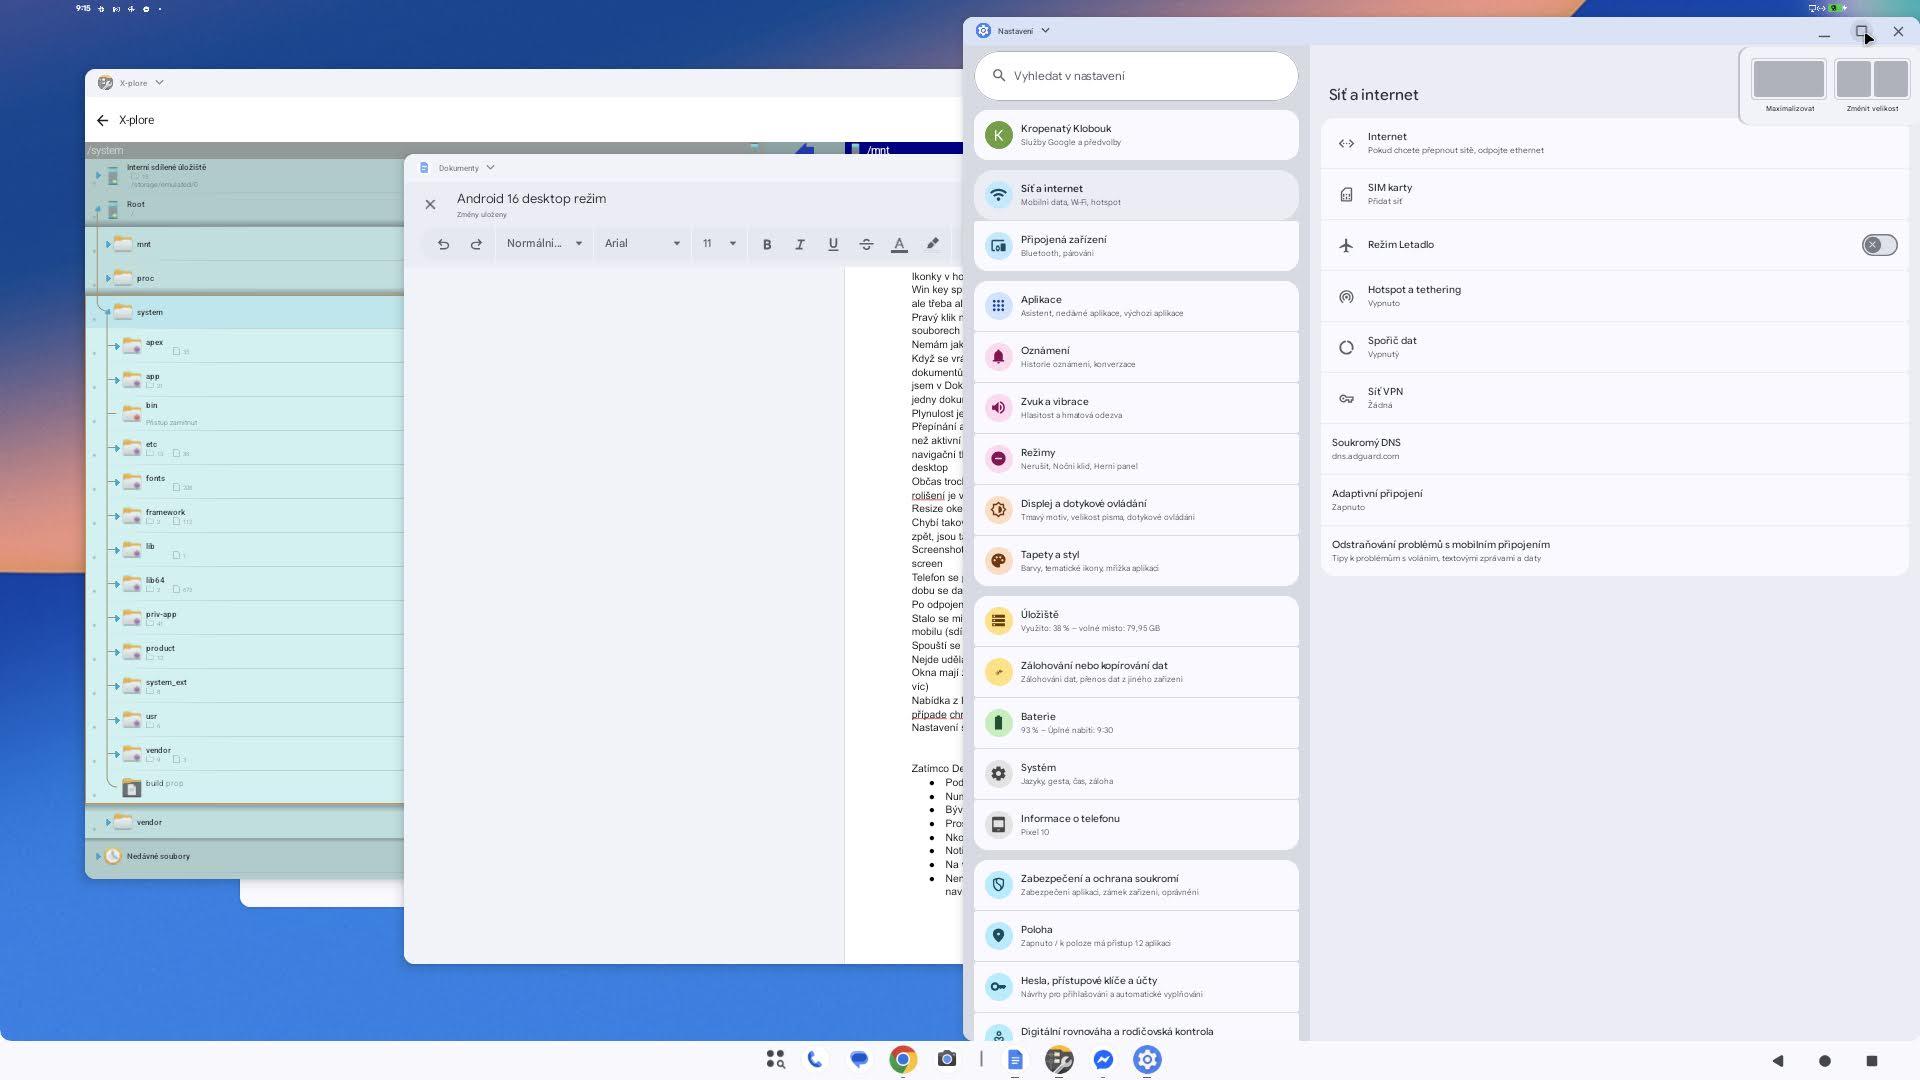This screenshot has height=1080, width=1920.
Task: Open Síť VPN settings
Action: [x=1614, y=398]
